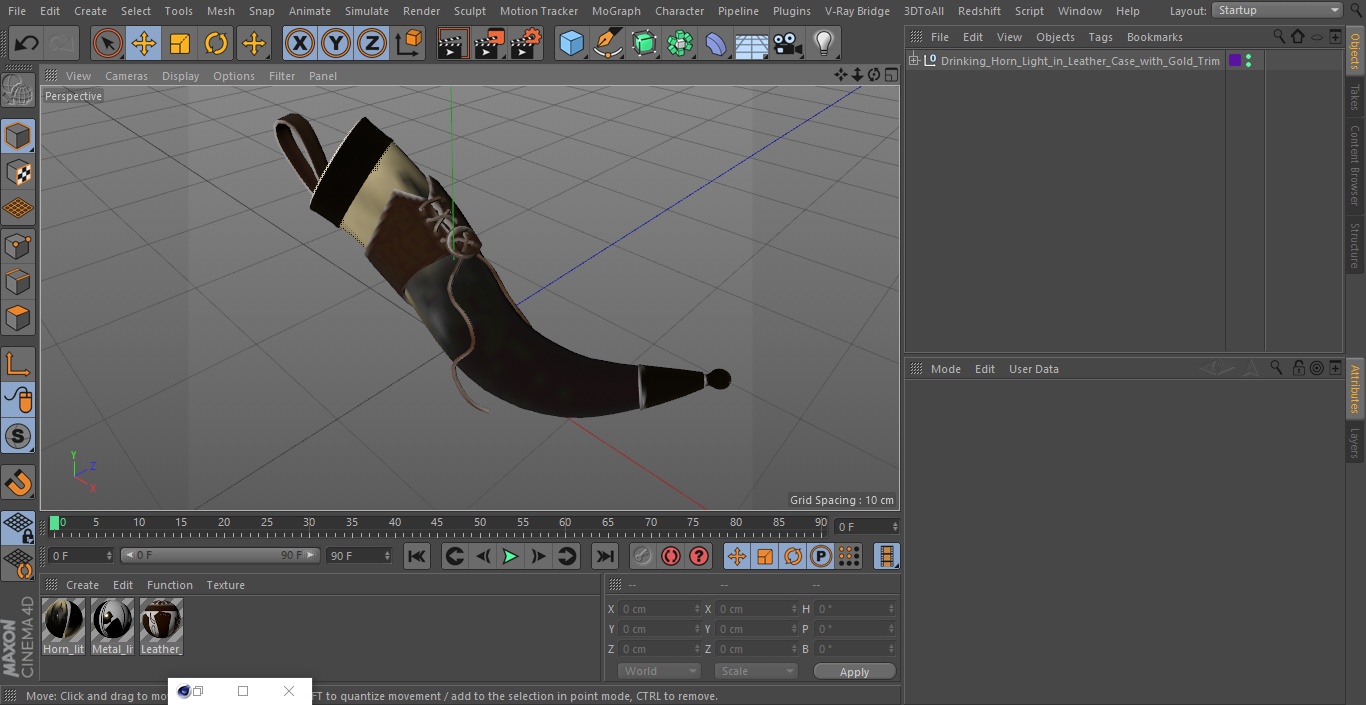This screenshot has width=1366, height=705.
Task: Click frame 45 on the timeline ruler
Action: point(437,524)
